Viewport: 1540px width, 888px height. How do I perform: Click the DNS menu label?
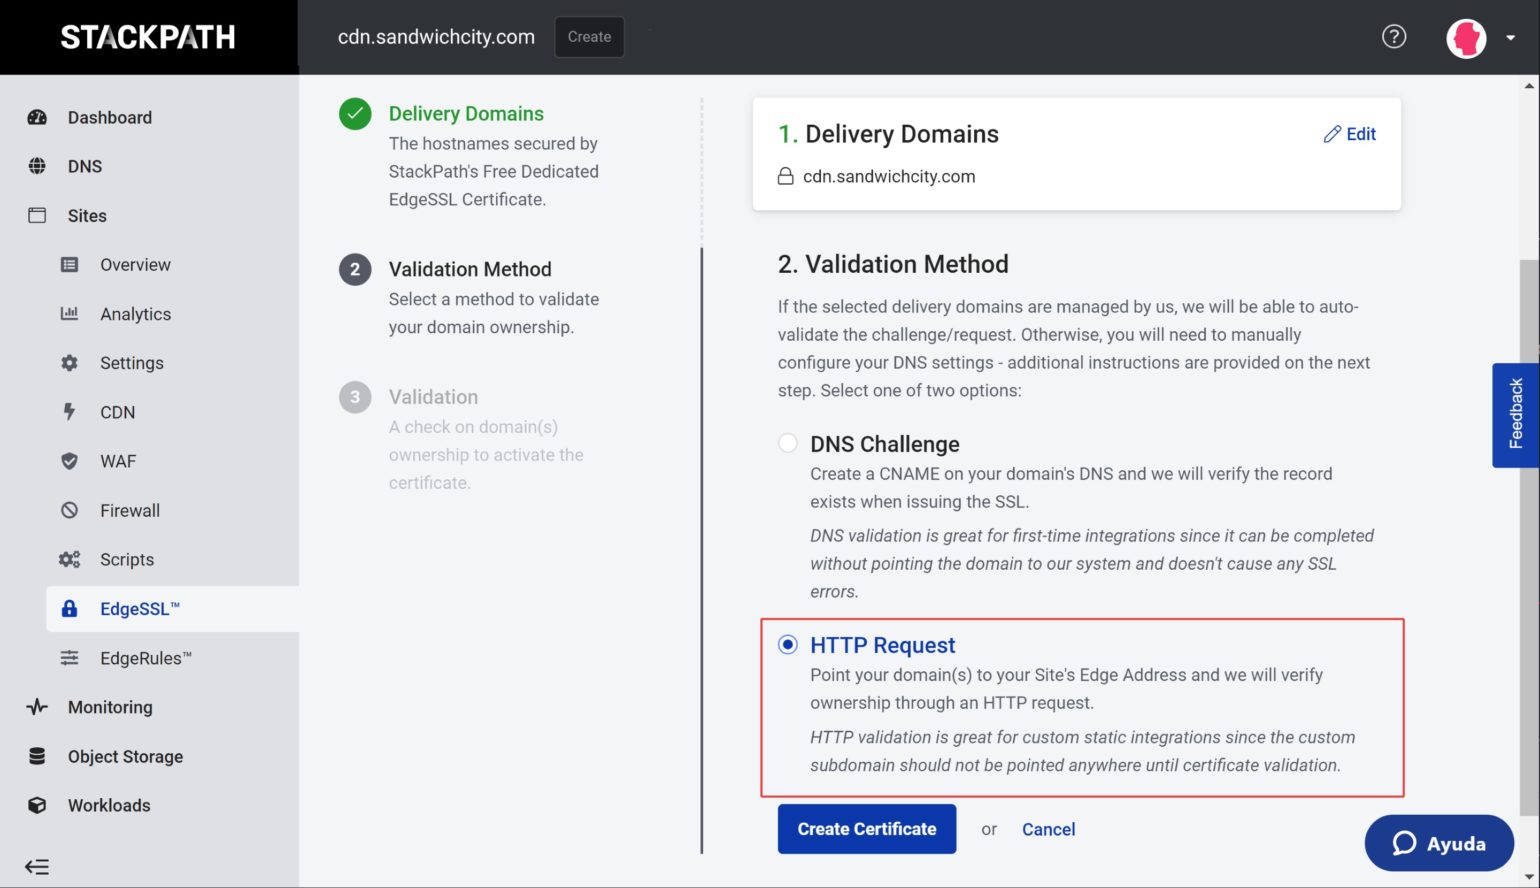coord(85,166)
